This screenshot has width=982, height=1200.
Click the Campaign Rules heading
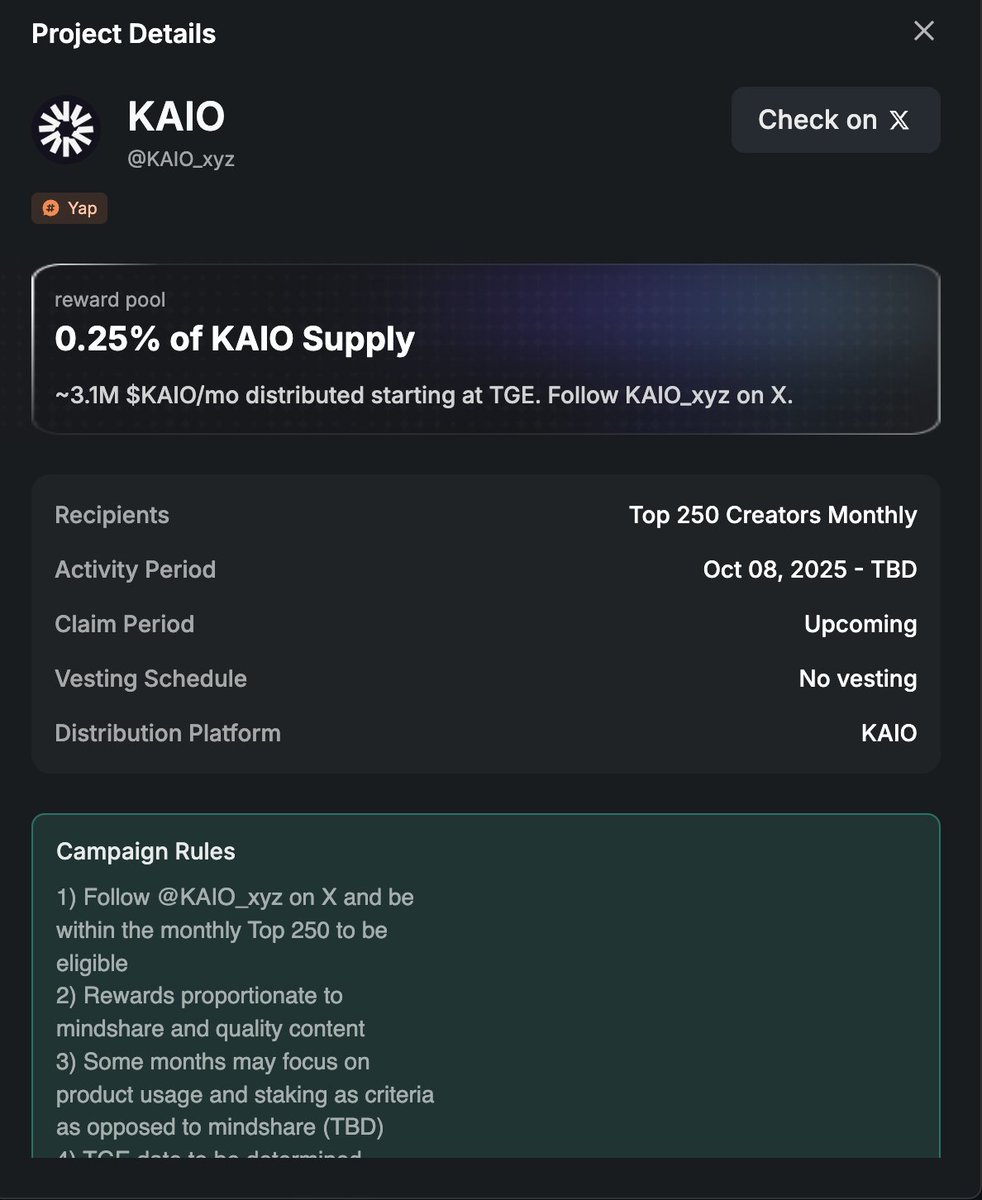(146, 852)
